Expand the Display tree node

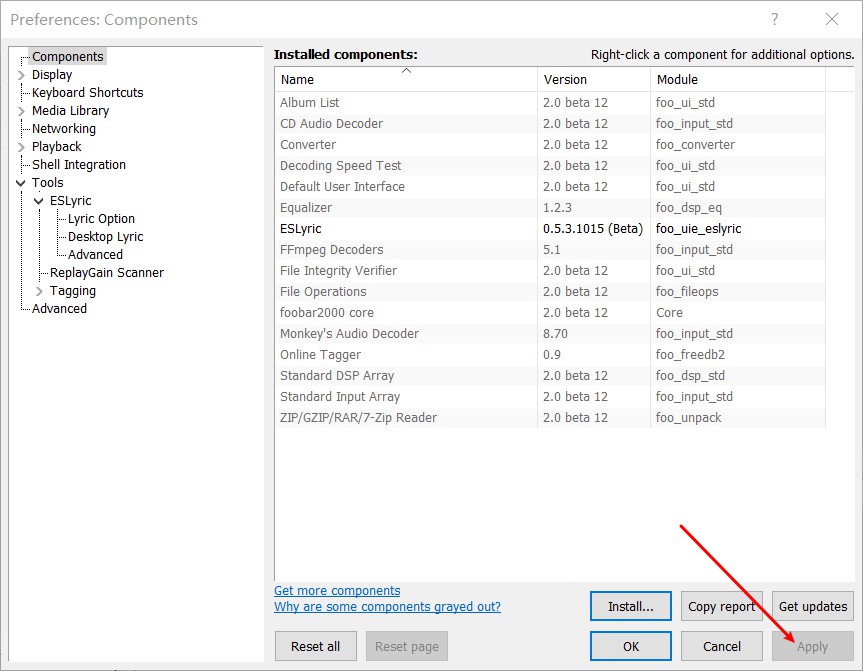[x=21, y=75]
